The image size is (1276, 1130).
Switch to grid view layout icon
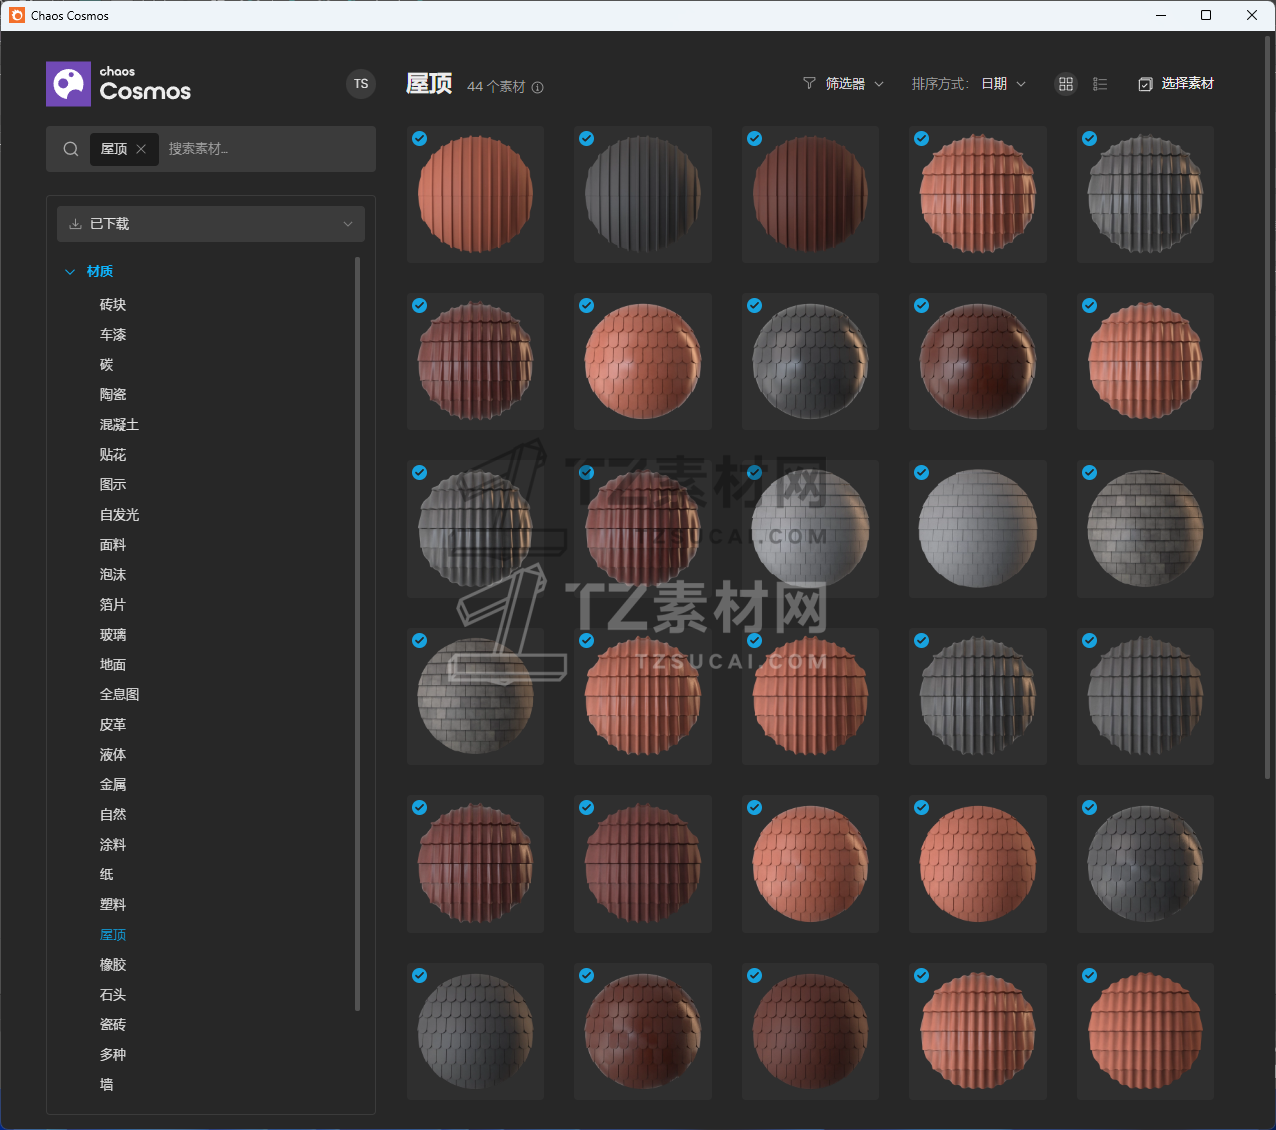pos(1066,84)
